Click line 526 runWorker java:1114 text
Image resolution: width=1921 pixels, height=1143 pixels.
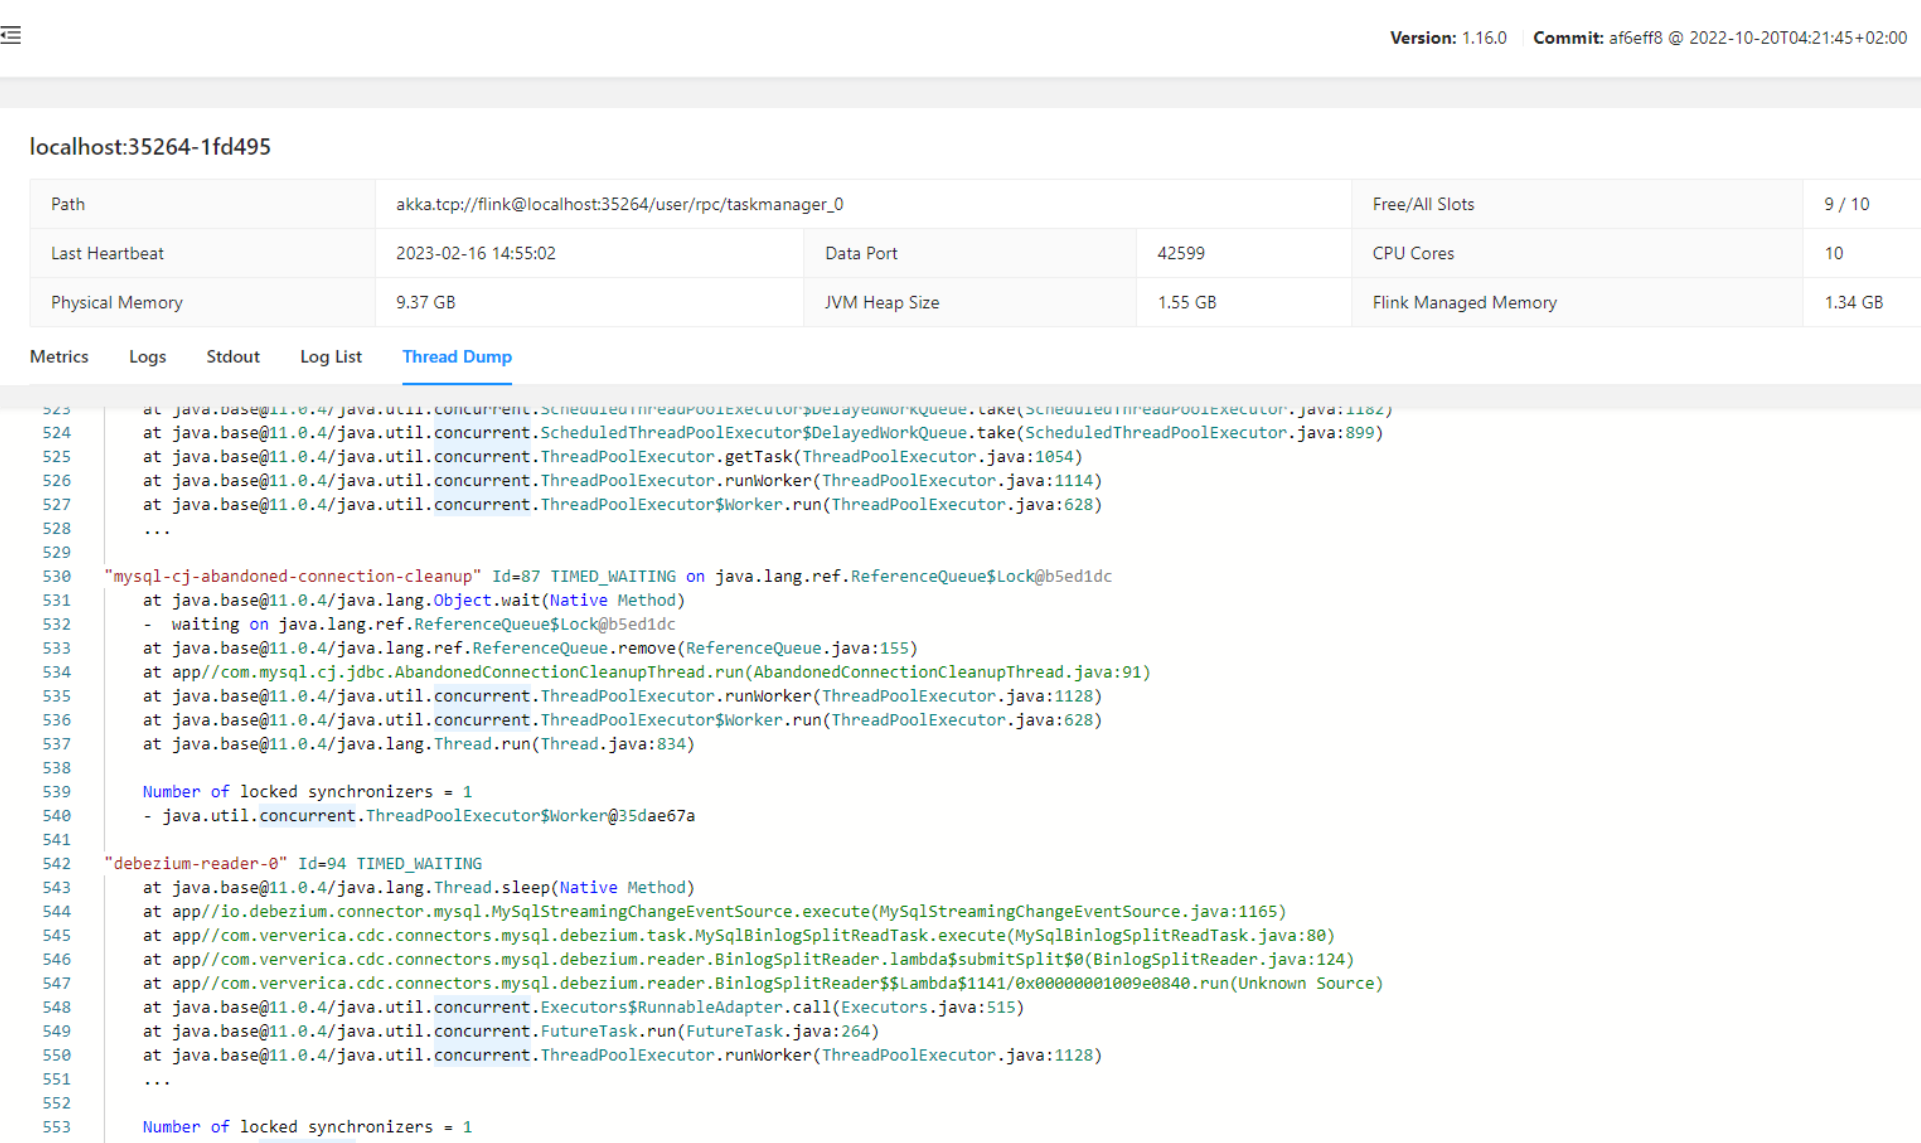622,481
